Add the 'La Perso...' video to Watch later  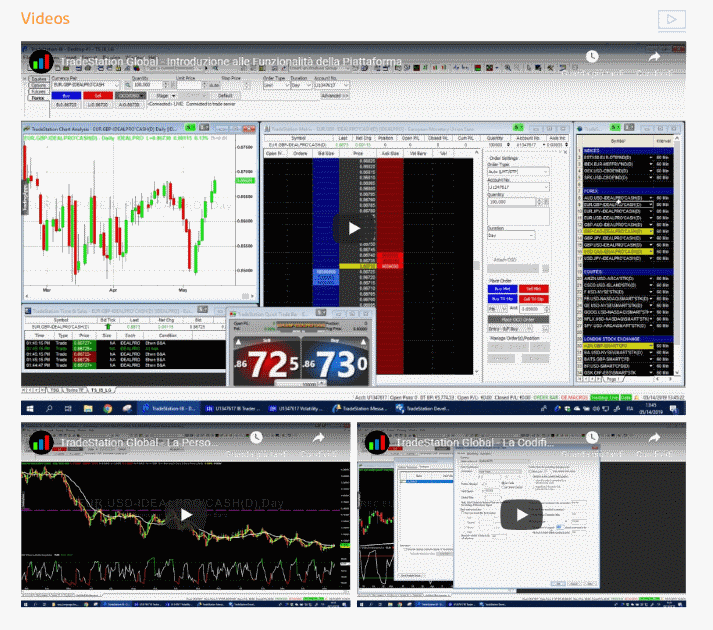[256, 438]
